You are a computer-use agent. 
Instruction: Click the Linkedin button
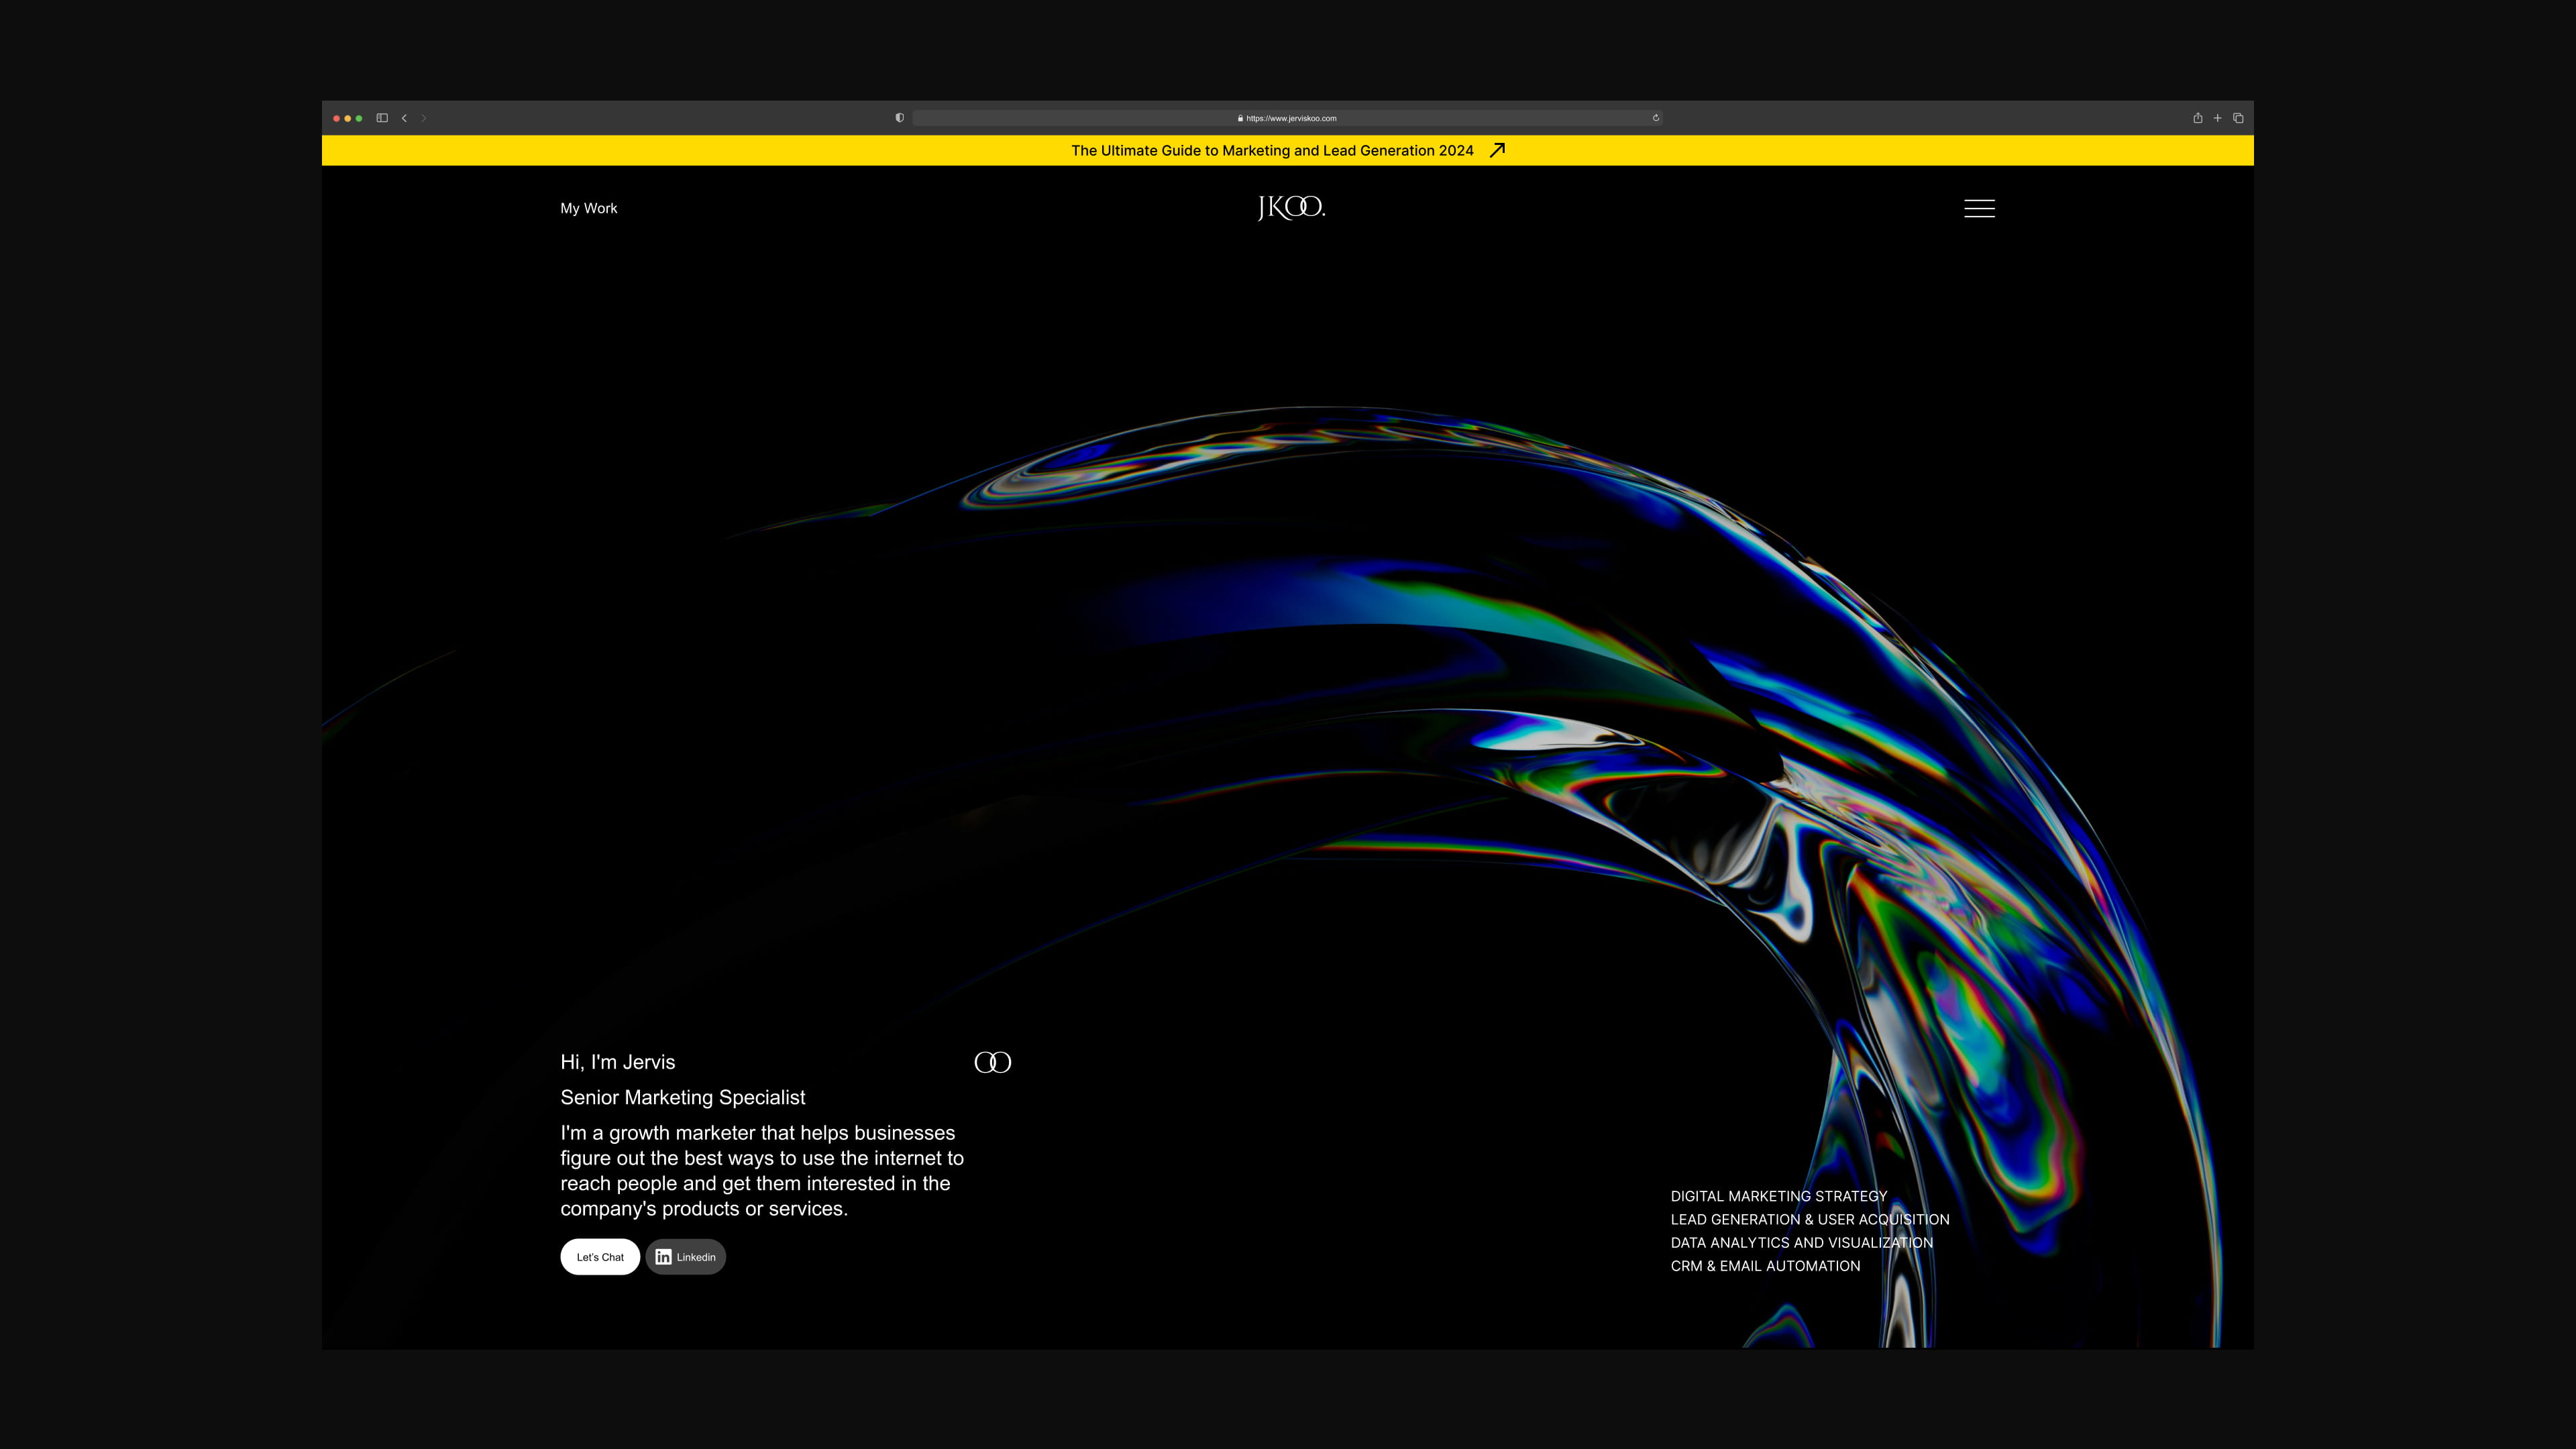tap(686, 1257)
